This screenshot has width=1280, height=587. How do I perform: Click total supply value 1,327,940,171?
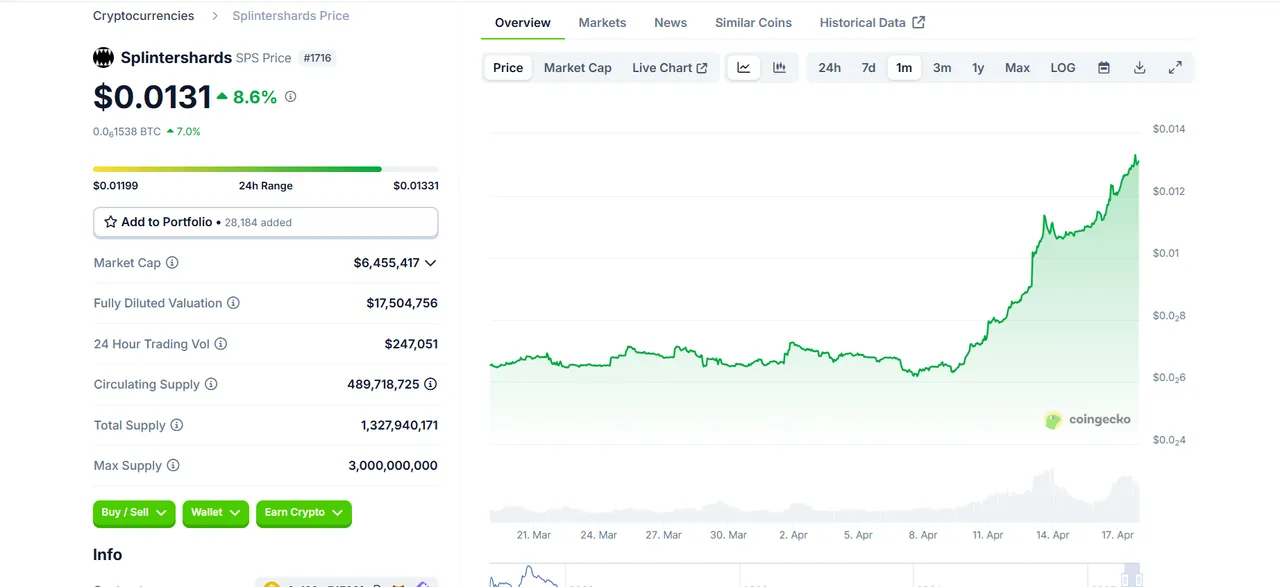(x=399, y=425)
